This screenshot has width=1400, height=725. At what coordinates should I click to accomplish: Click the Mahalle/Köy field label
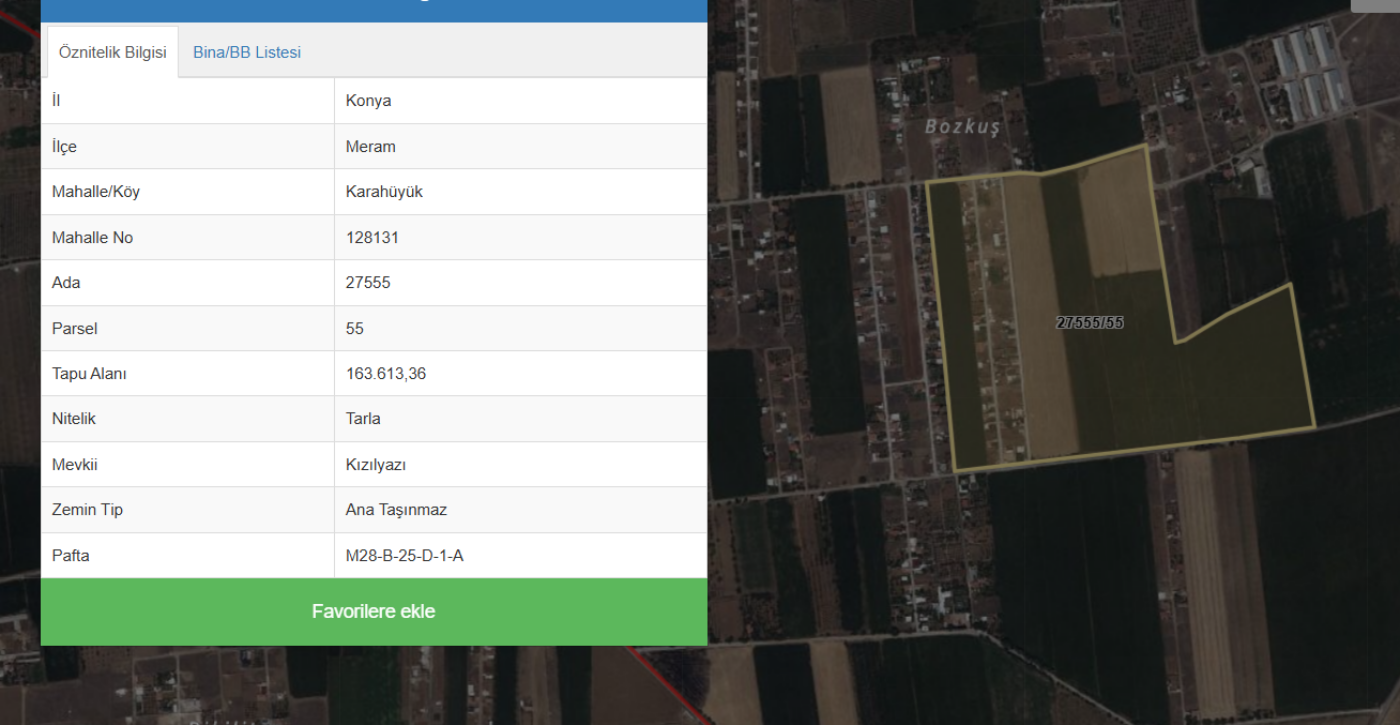click(96, 192)
